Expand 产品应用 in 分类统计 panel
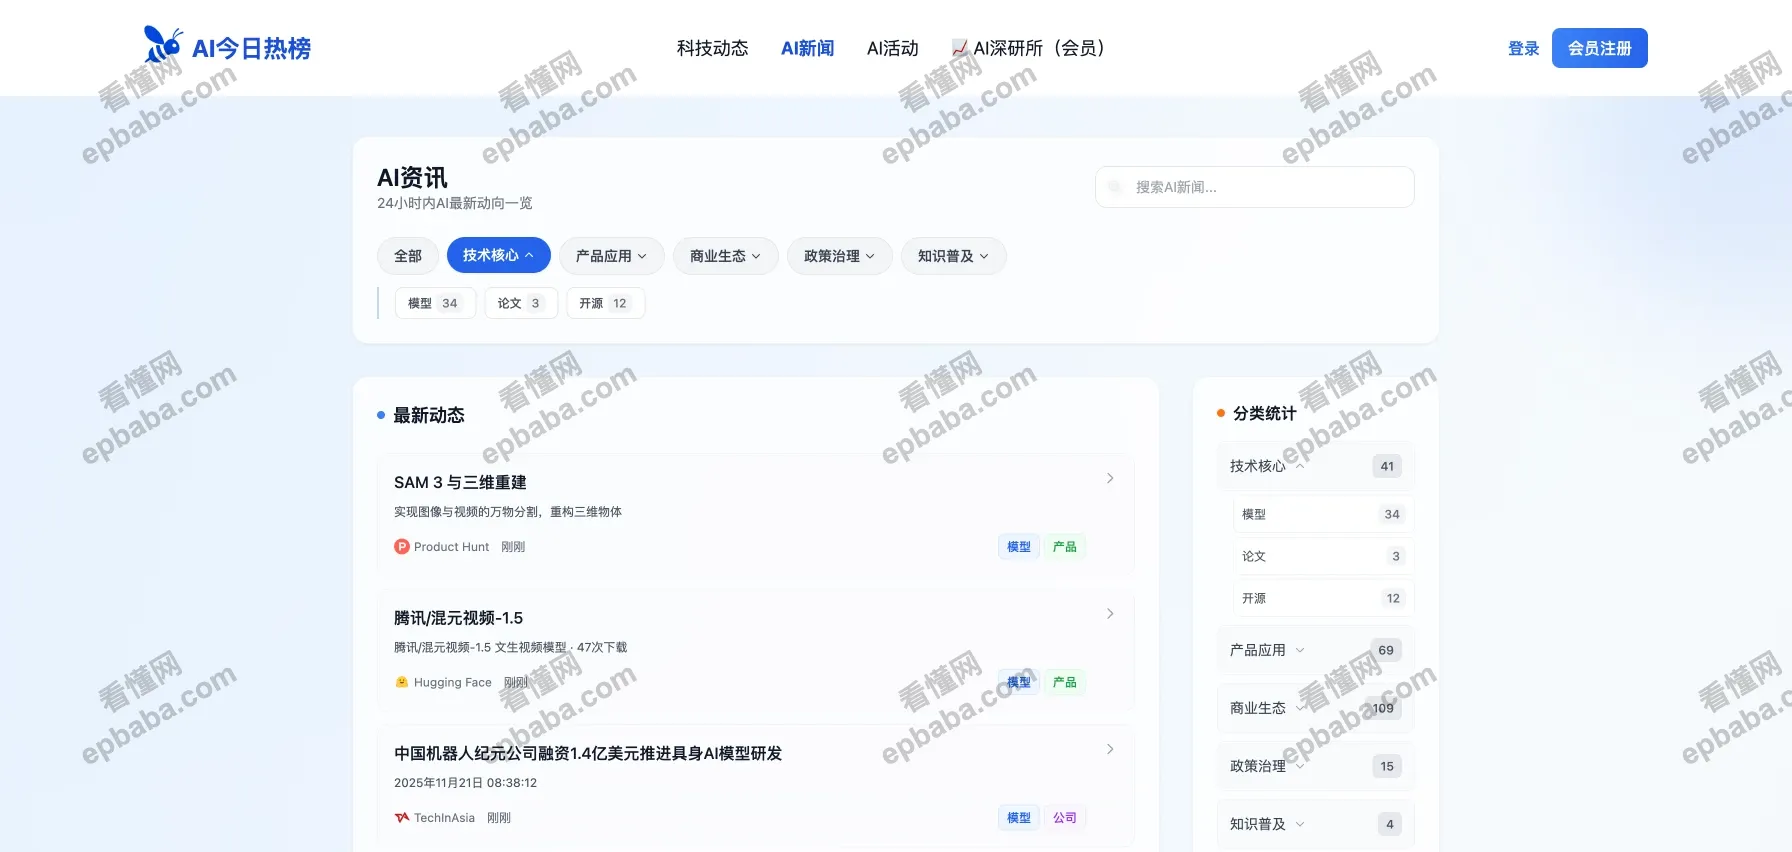 [1315, 650]
